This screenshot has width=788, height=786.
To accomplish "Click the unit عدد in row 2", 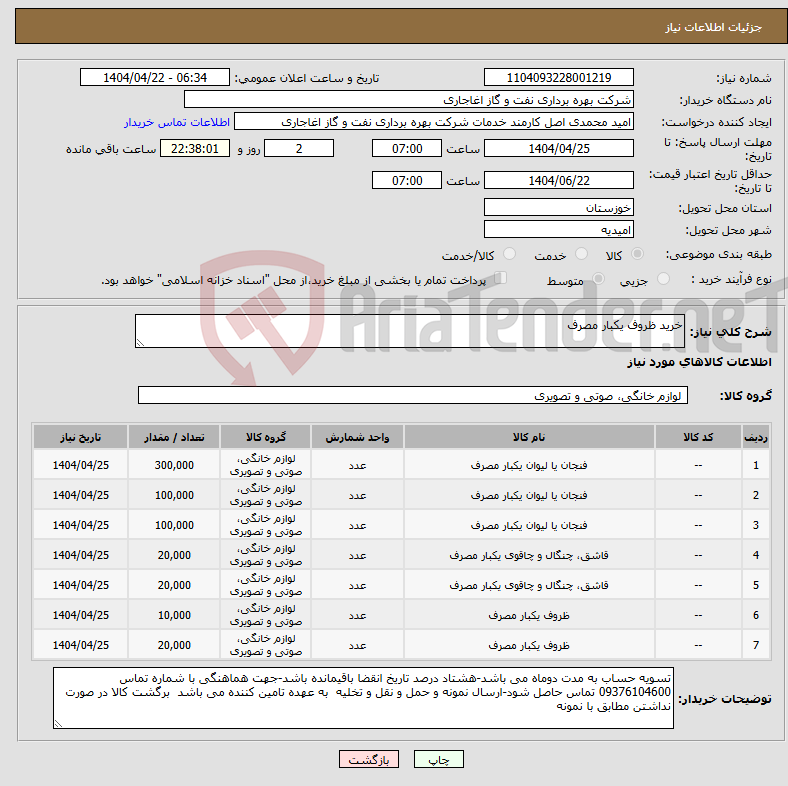I will [x=357, y=496].
